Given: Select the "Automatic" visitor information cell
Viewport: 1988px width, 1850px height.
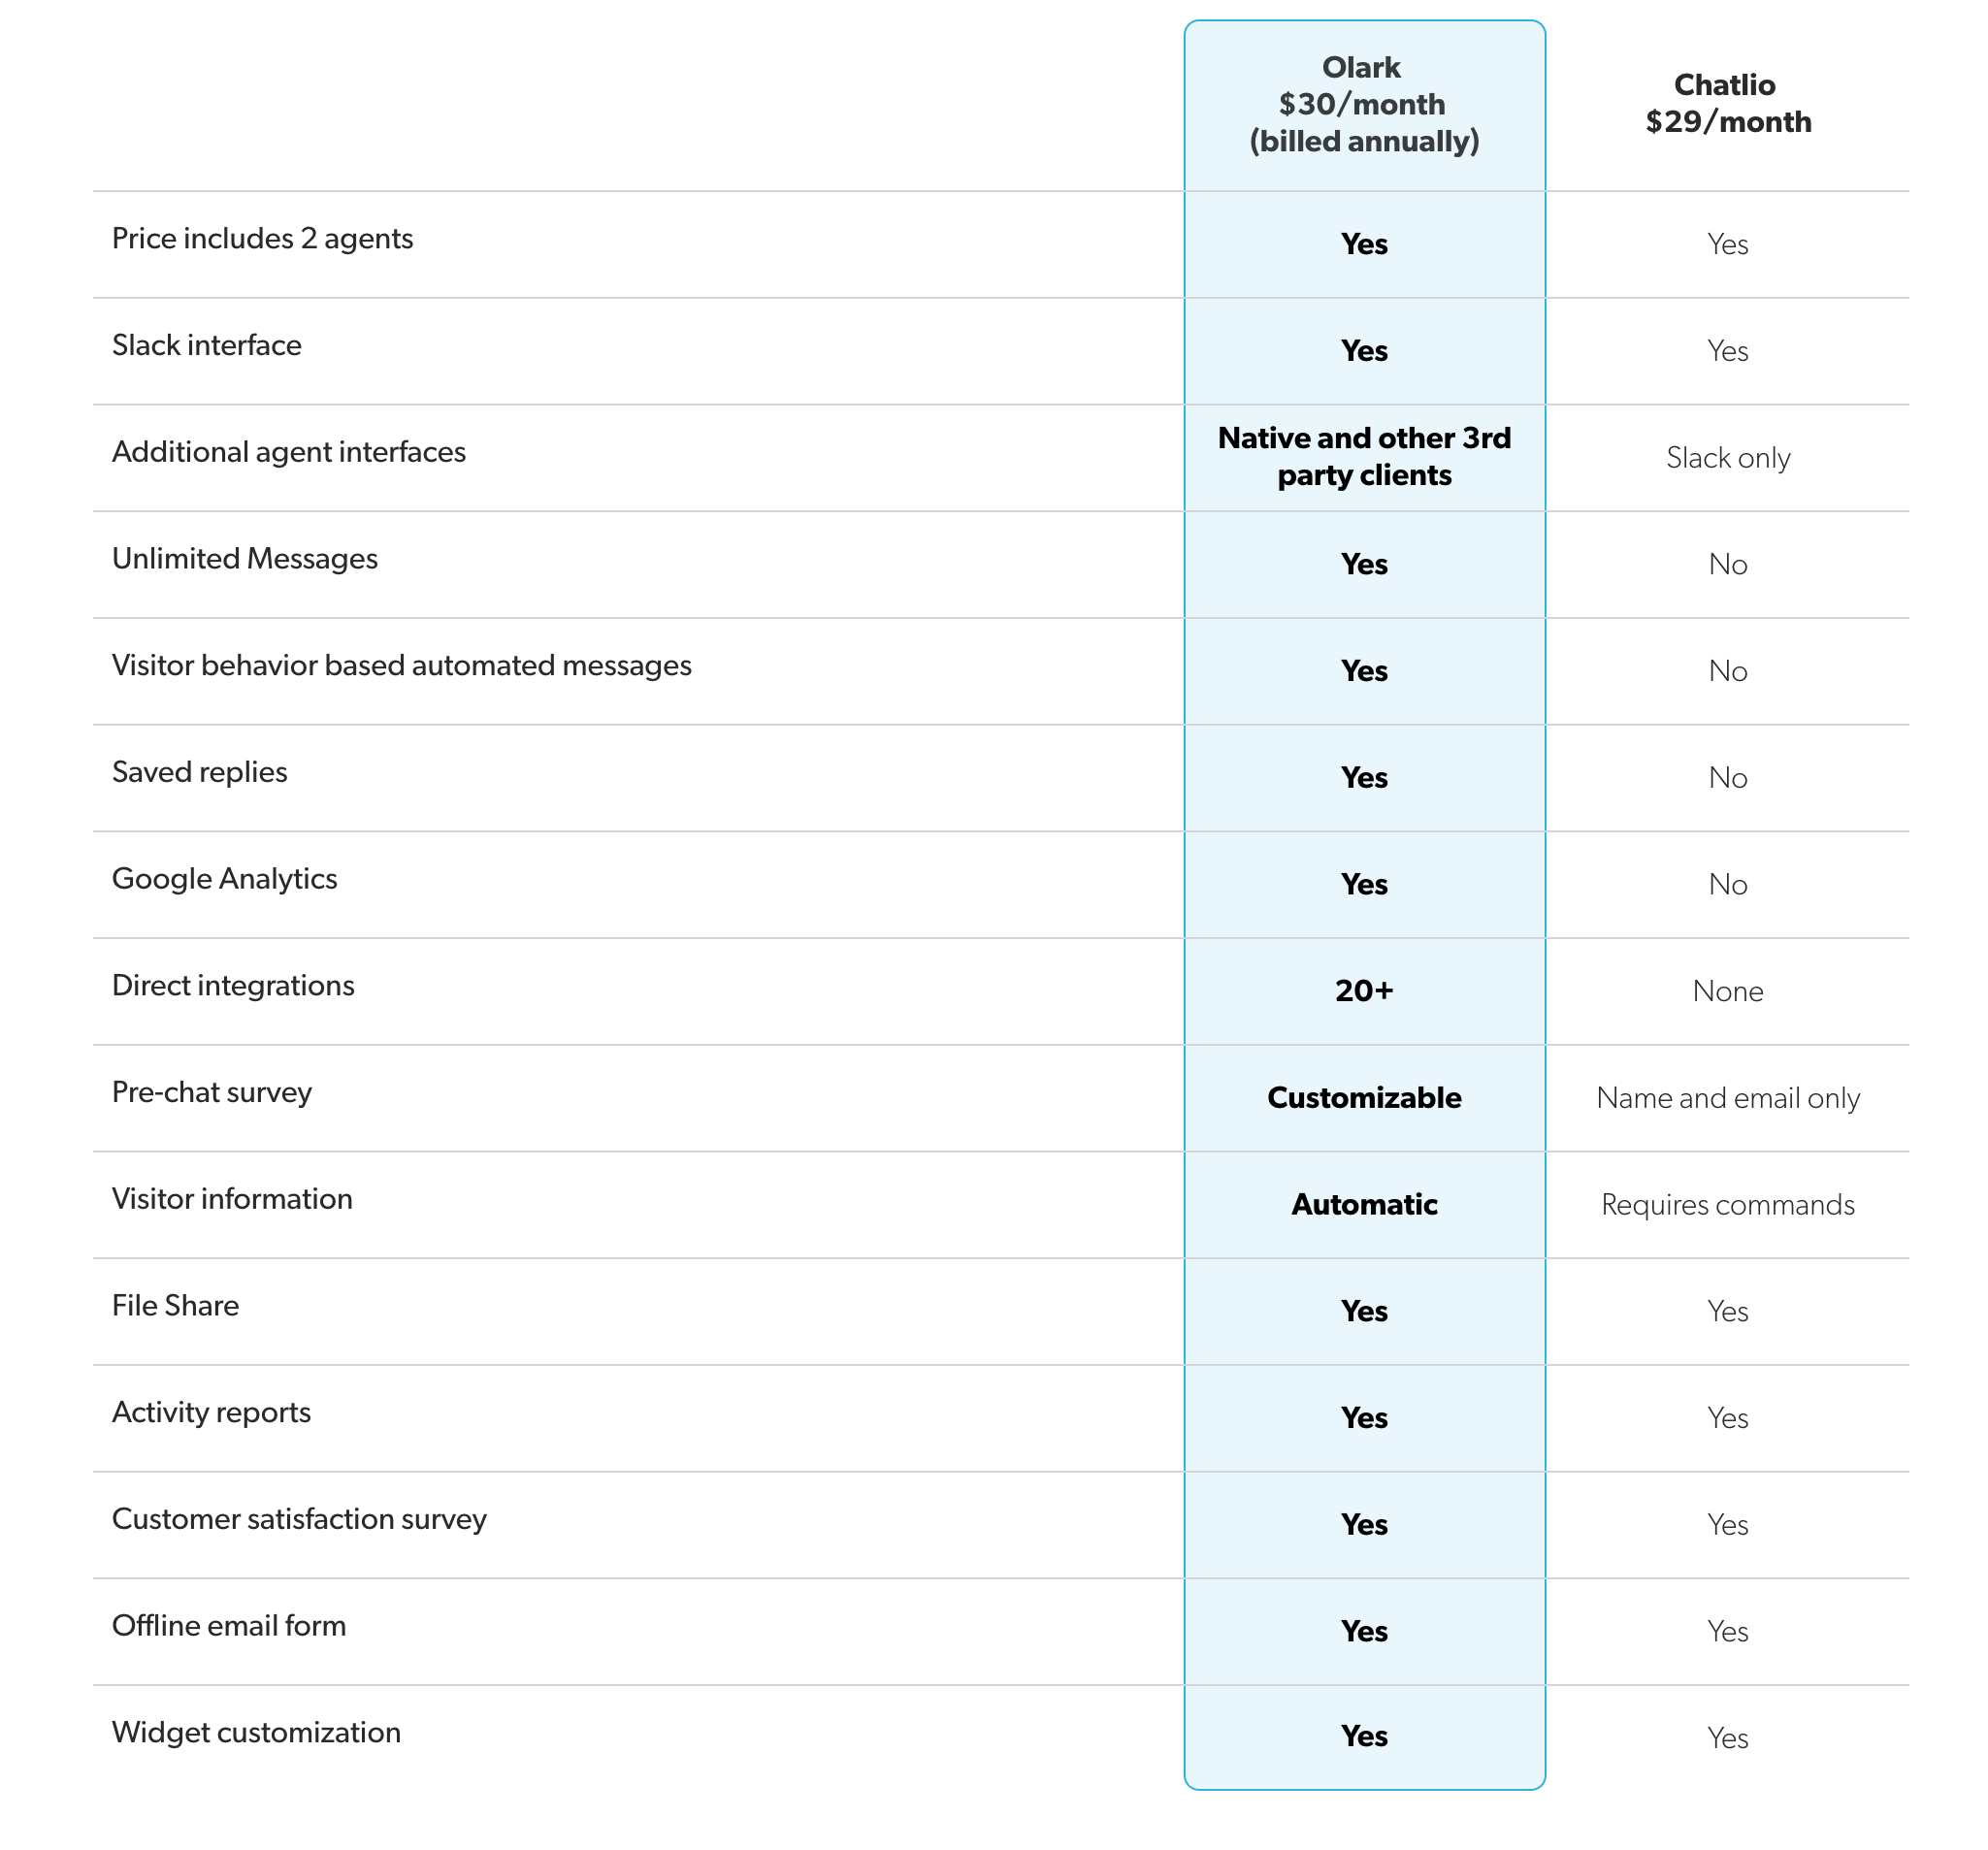Looking at the screenshot, I should [x=1363, y=1205].
